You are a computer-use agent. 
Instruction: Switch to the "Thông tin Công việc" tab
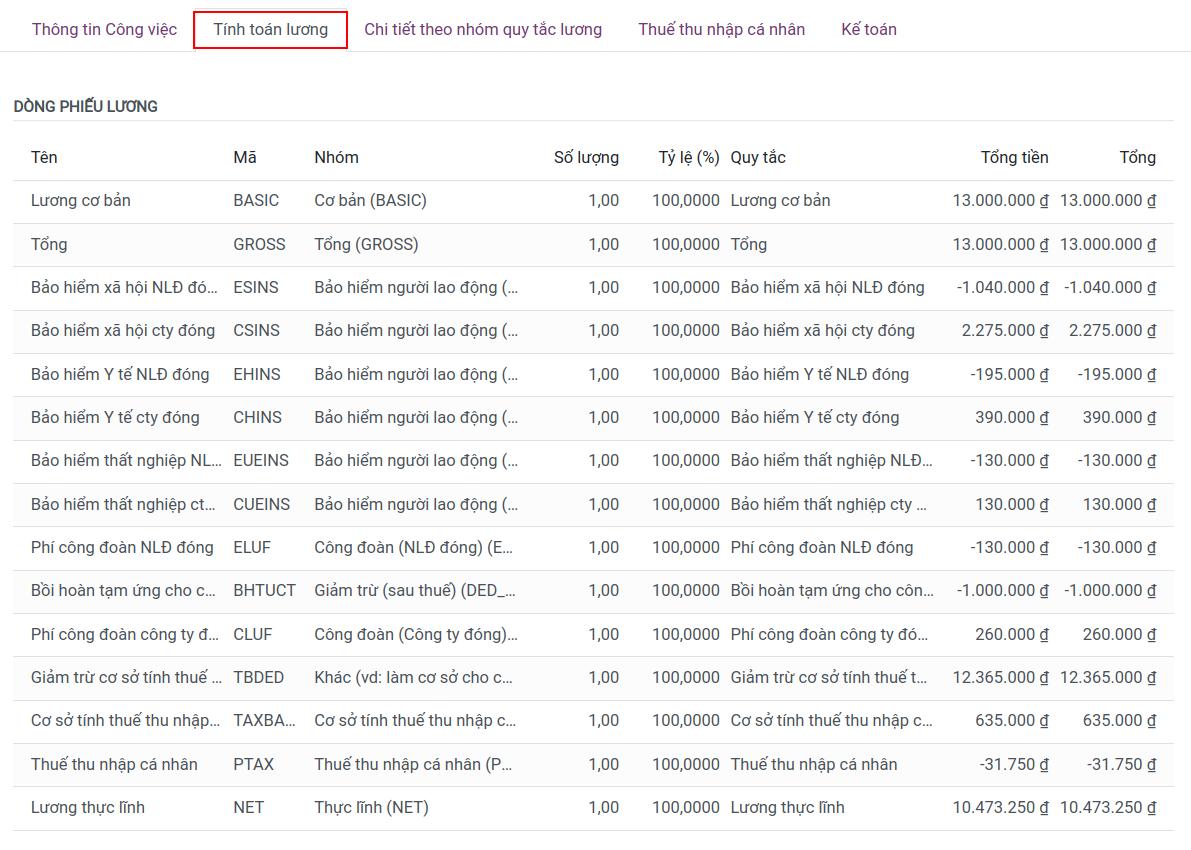(x=103, y=29)
